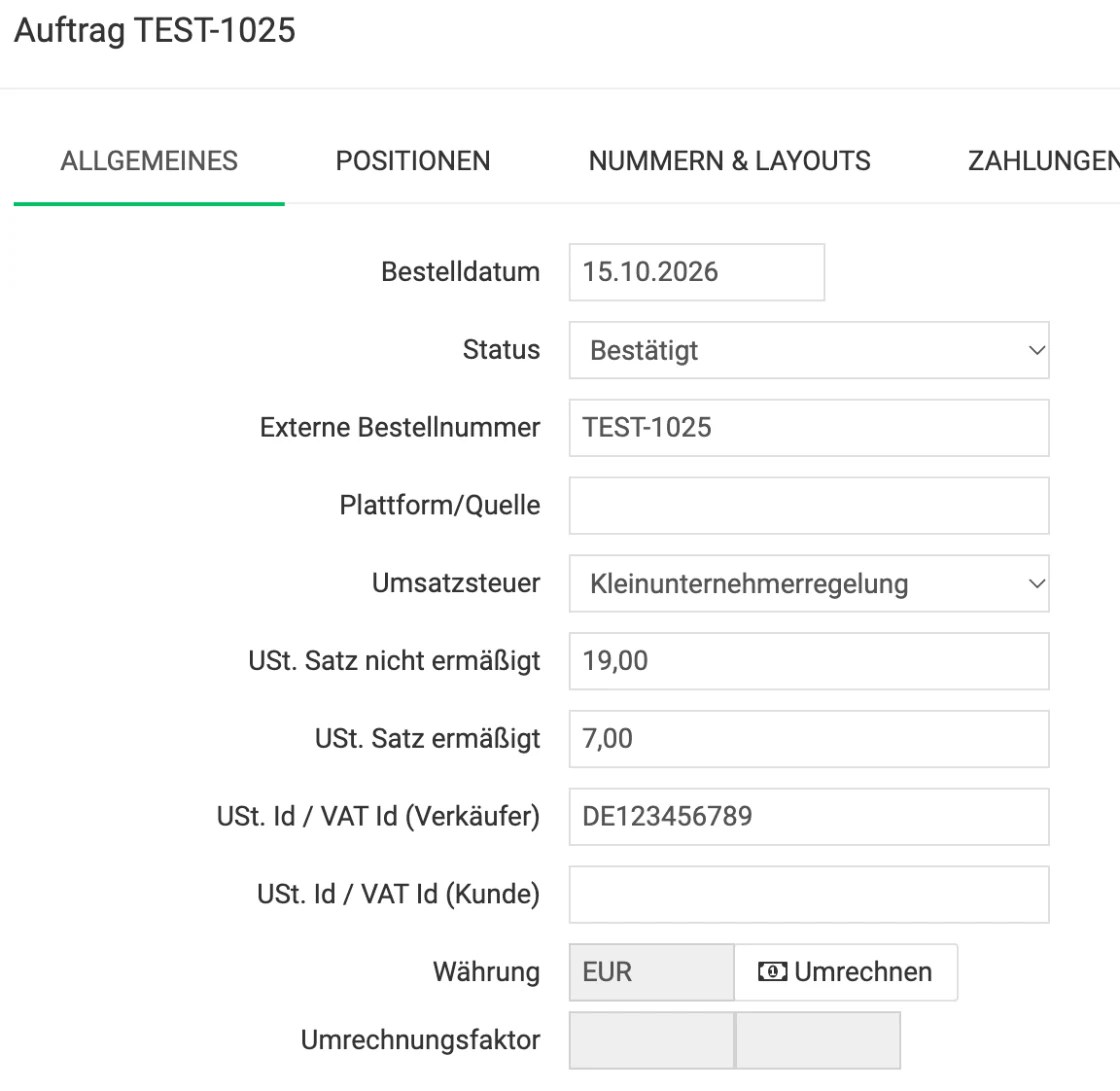Click the Bestelldatum label
Screen dimensions: 1120x1091
pyautogui.click(x=461, y=272)
